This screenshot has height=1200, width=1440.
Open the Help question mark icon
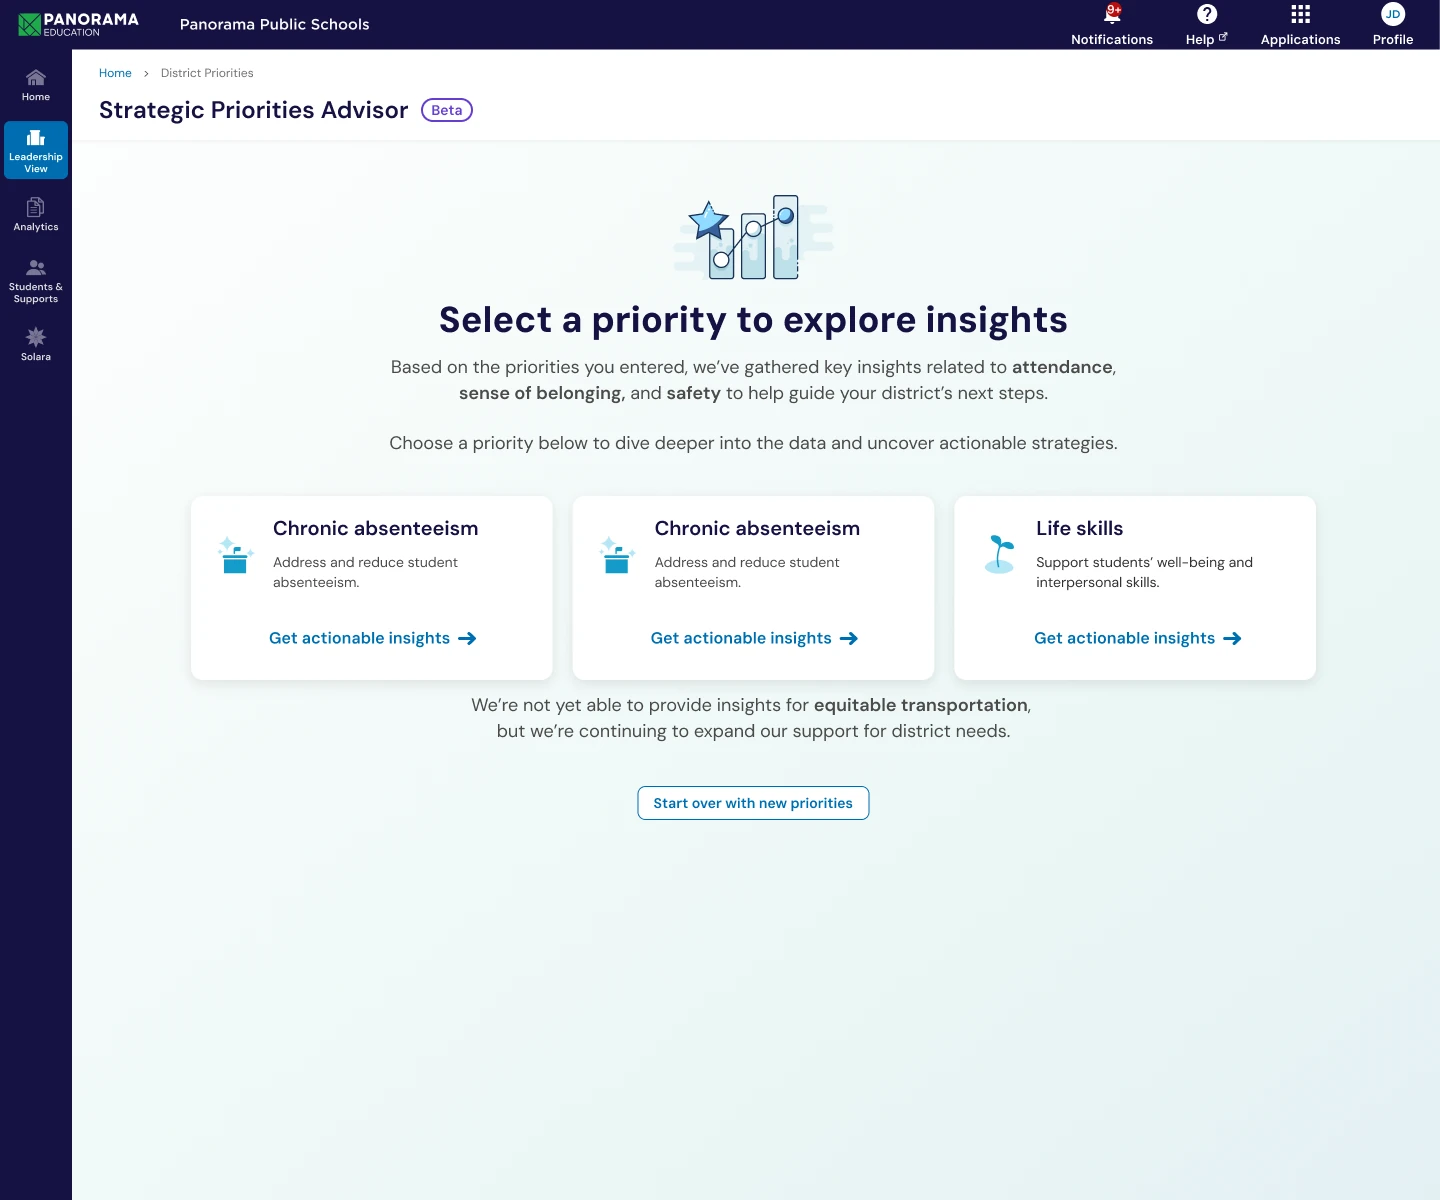click(x=1207, y=14)
